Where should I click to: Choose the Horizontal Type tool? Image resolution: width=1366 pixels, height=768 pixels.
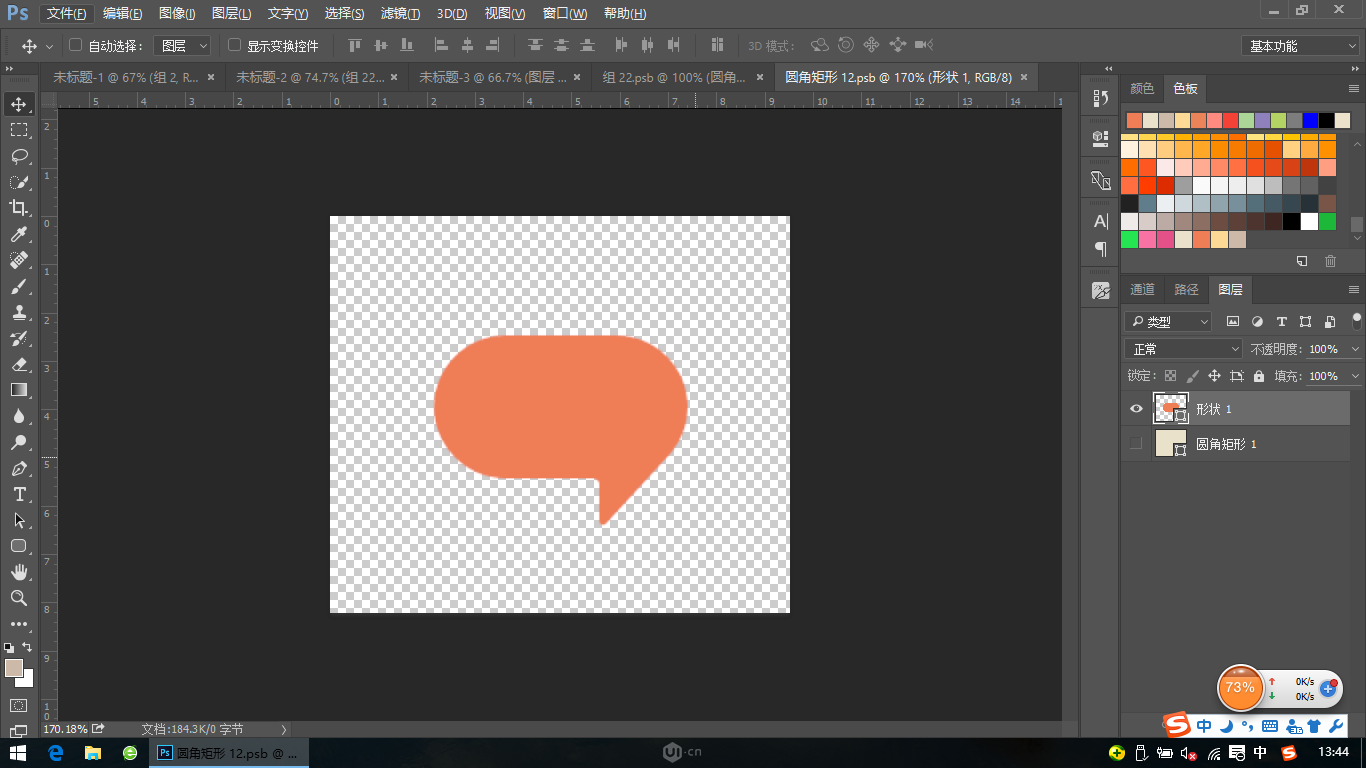[19, 494]
